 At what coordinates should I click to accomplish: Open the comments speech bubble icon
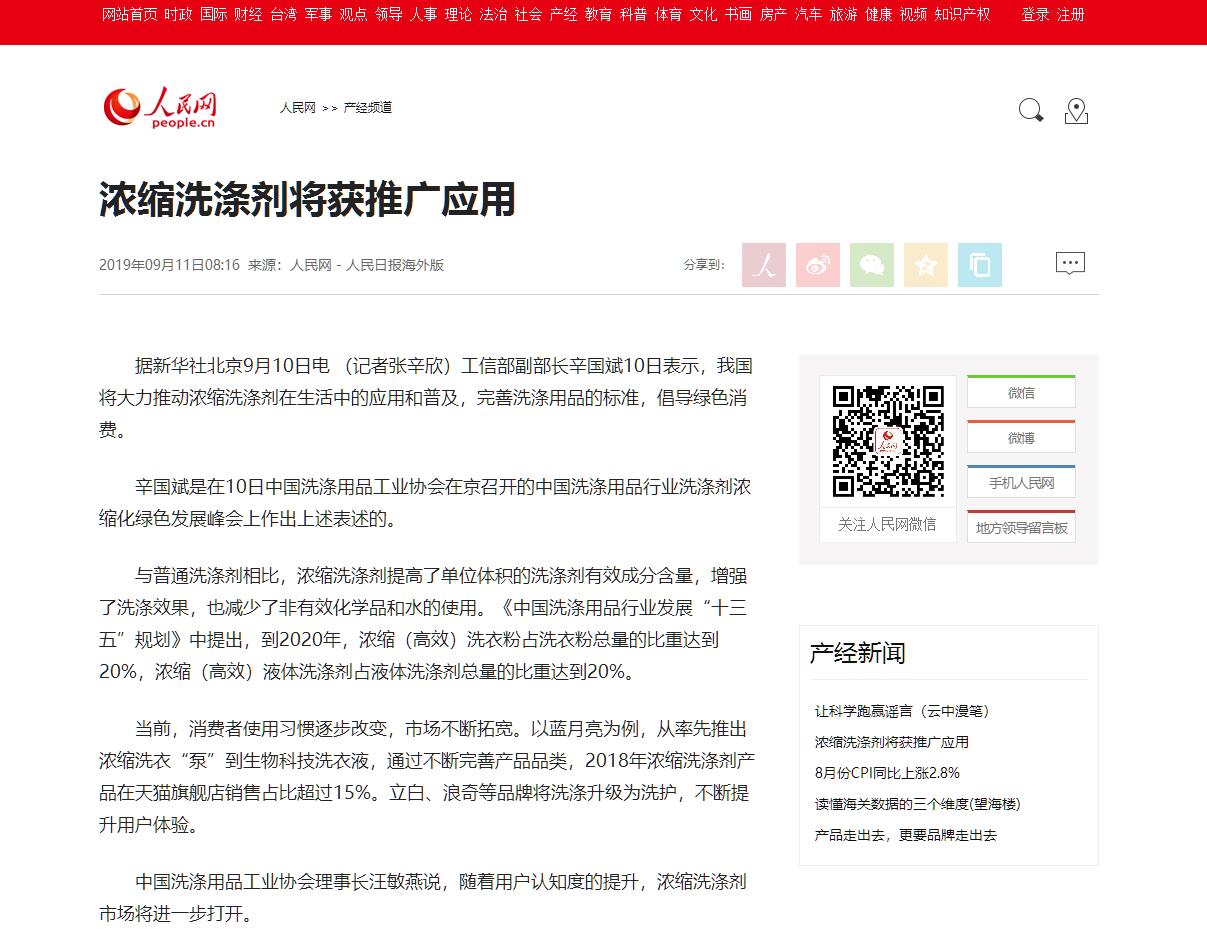[1070, 263]
